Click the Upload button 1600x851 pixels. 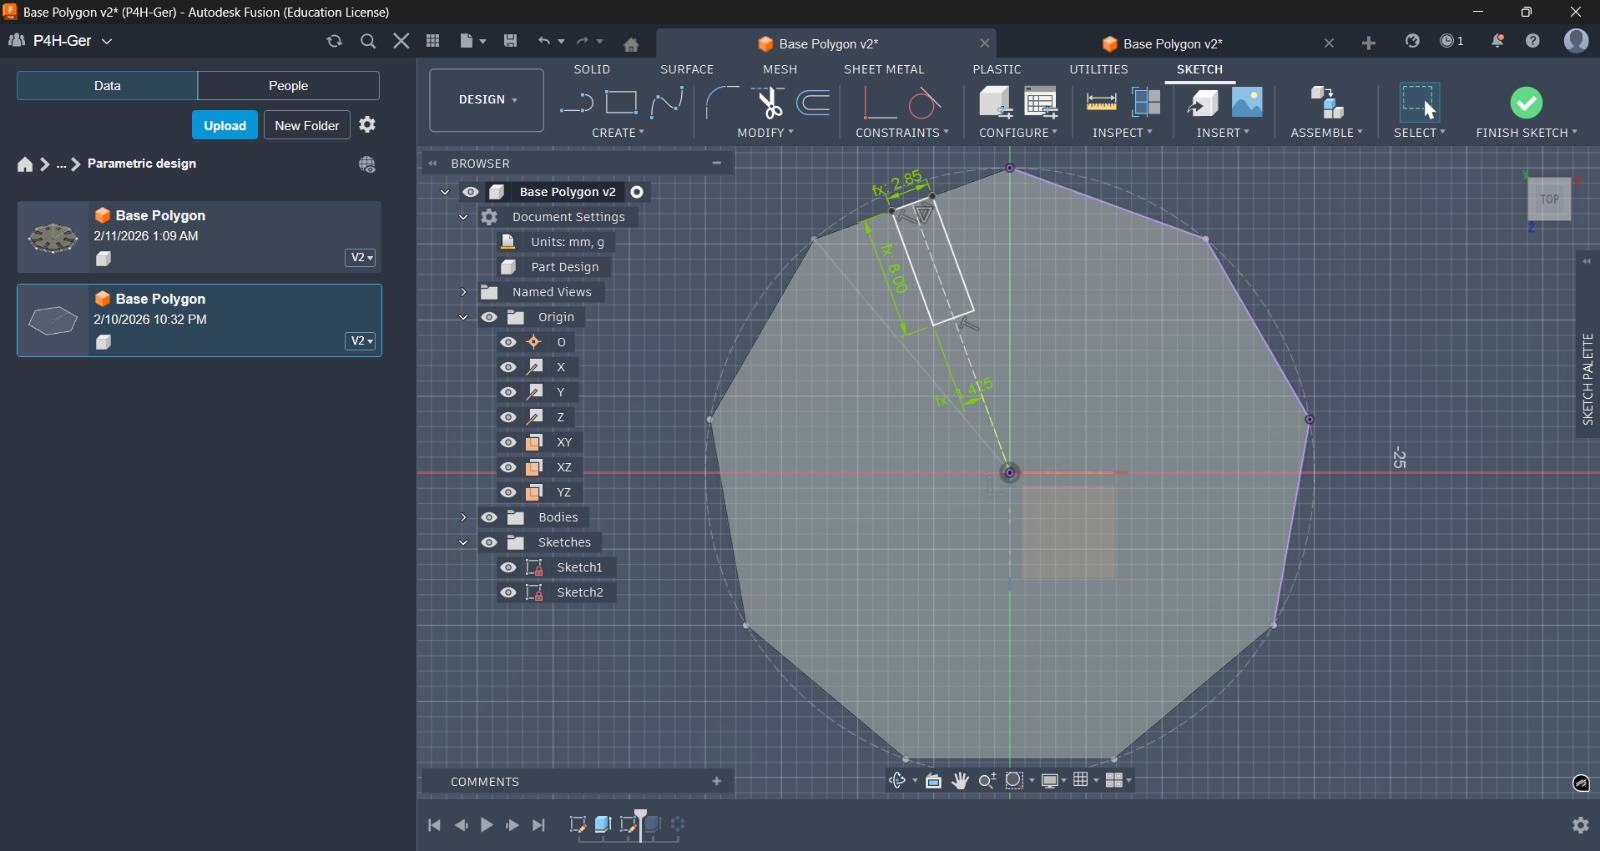click(225, 125)
